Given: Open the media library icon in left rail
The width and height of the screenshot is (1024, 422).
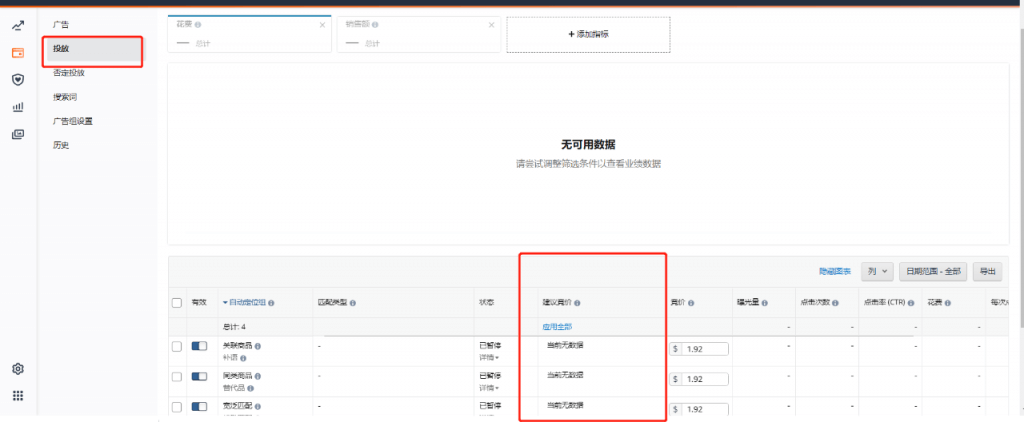Looking at the screenshot, I should (x=18, y=134).
